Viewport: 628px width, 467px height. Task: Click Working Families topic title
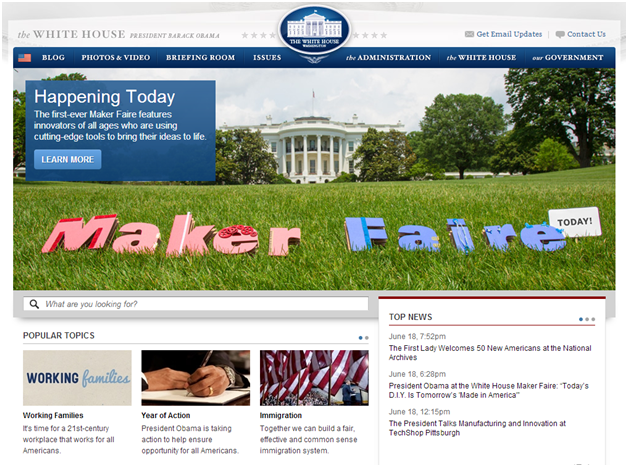[53, 415]
